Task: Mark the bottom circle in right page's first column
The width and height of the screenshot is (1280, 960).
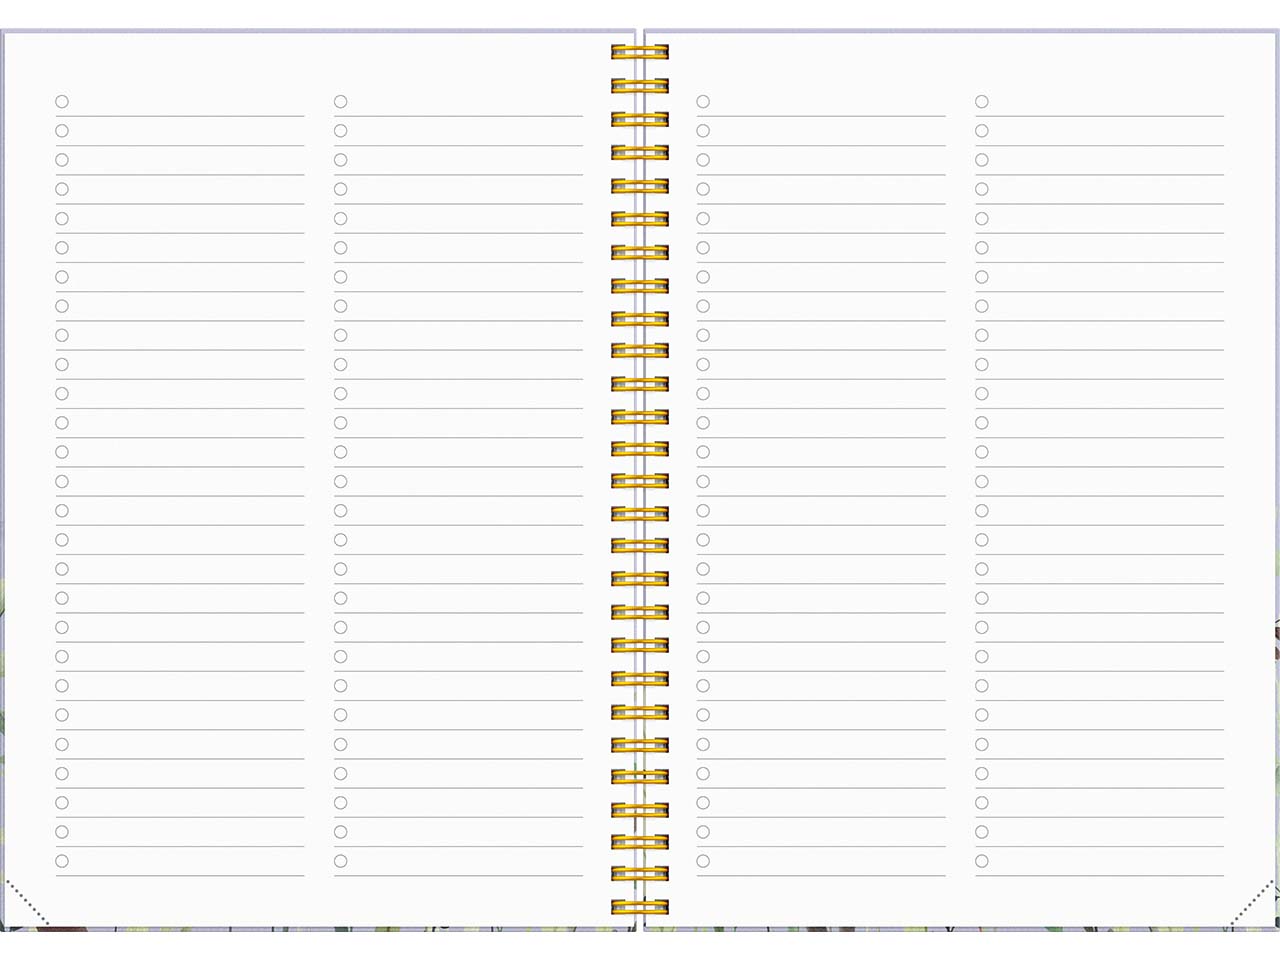Action: point(703,861)
